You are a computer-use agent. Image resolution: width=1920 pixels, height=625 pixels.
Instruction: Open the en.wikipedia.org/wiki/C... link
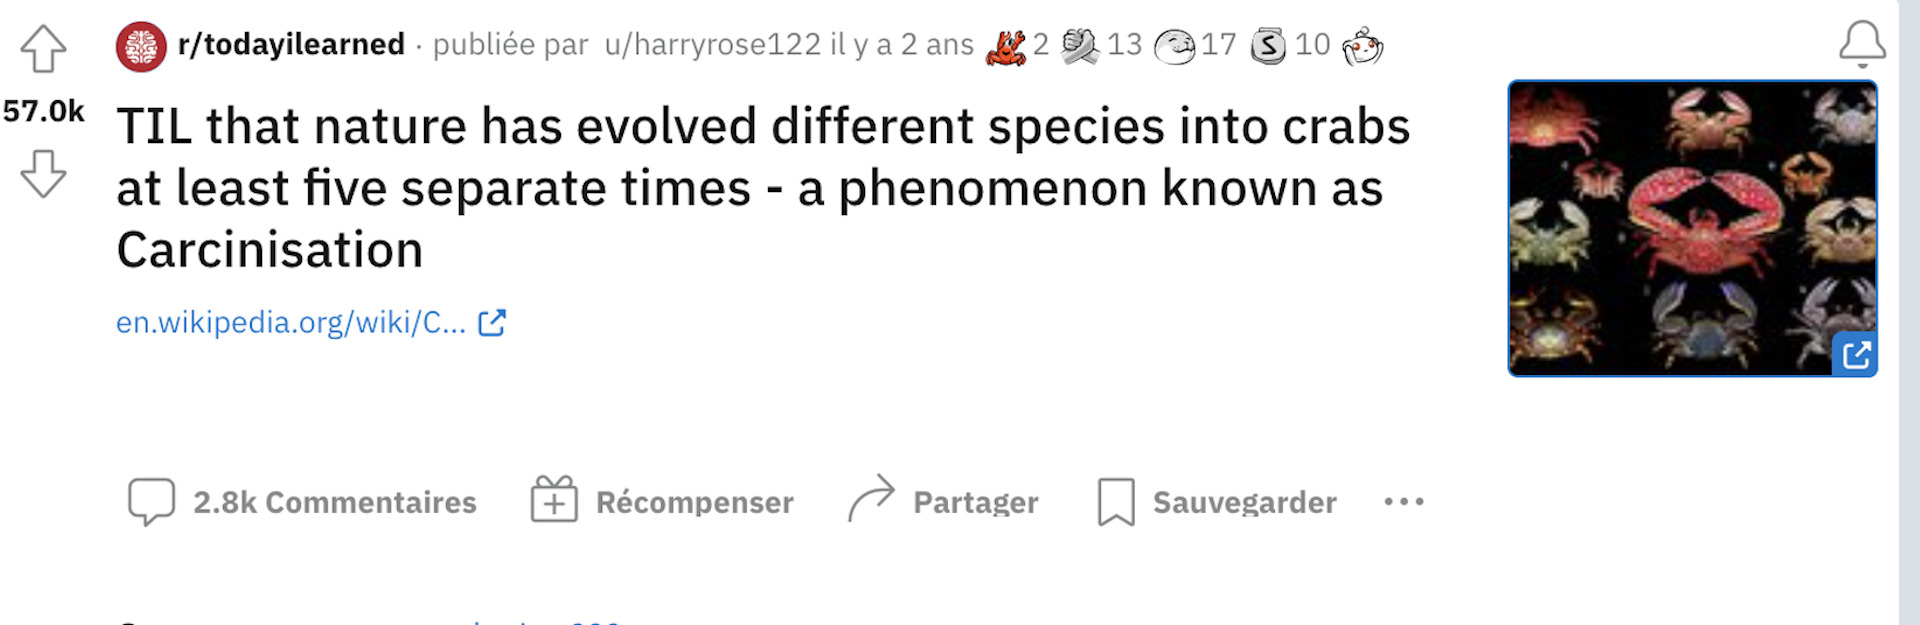point(291,322)
